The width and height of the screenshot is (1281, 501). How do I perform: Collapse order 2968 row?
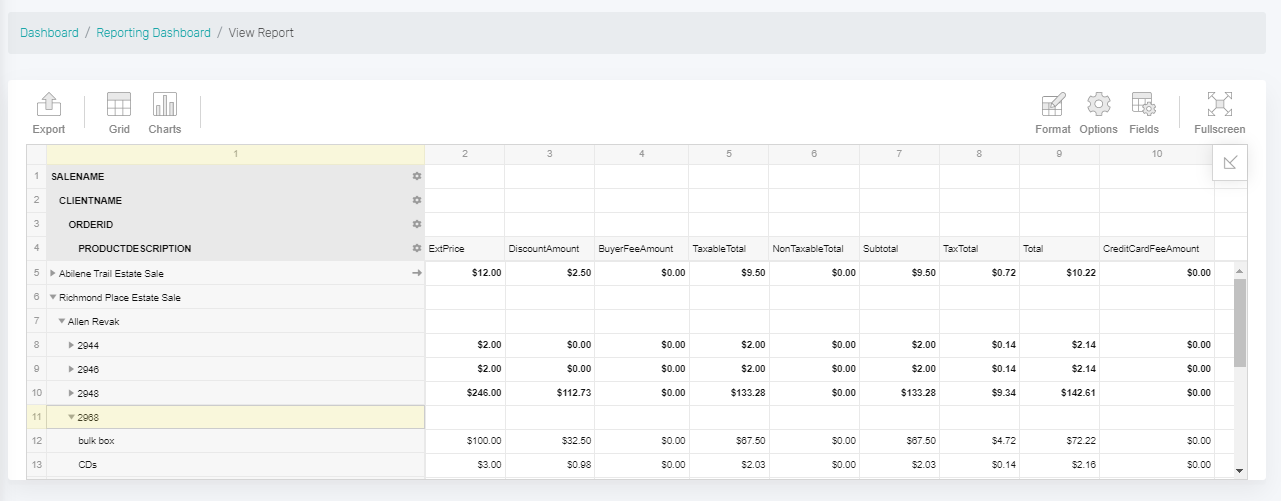pyautogui.click(x=71, y=417)
